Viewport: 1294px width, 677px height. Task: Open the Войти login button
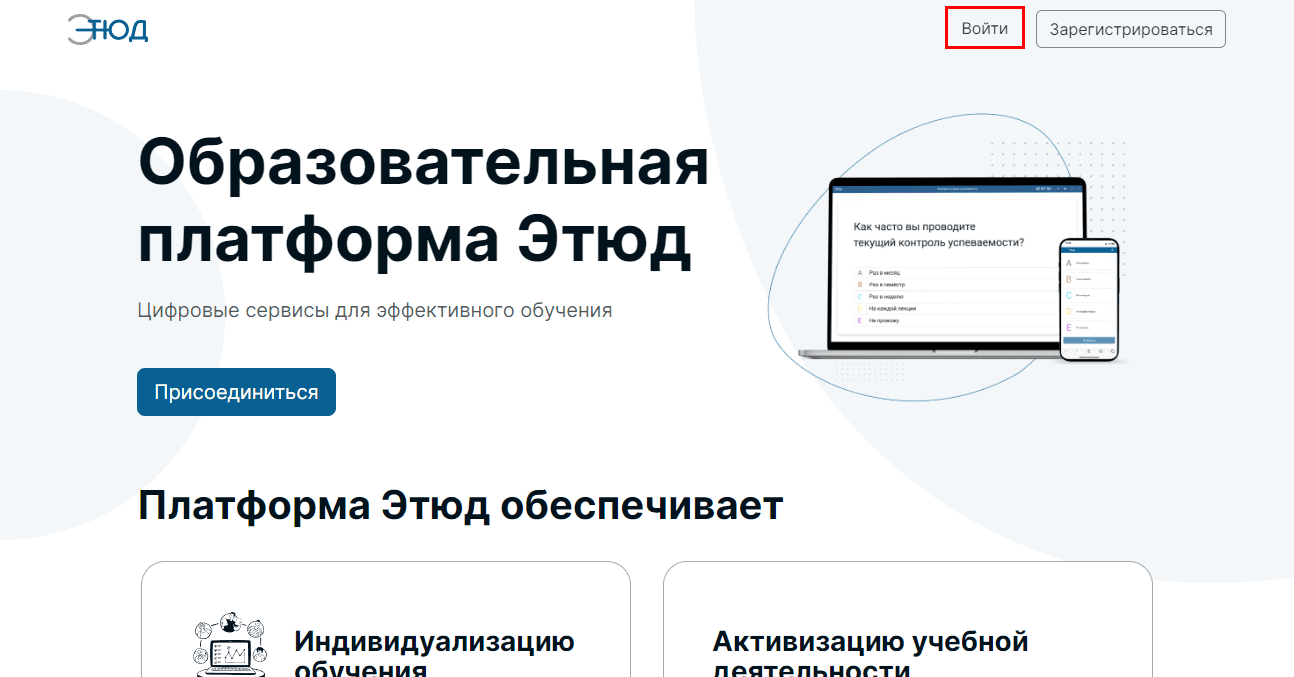pos(985,29)
